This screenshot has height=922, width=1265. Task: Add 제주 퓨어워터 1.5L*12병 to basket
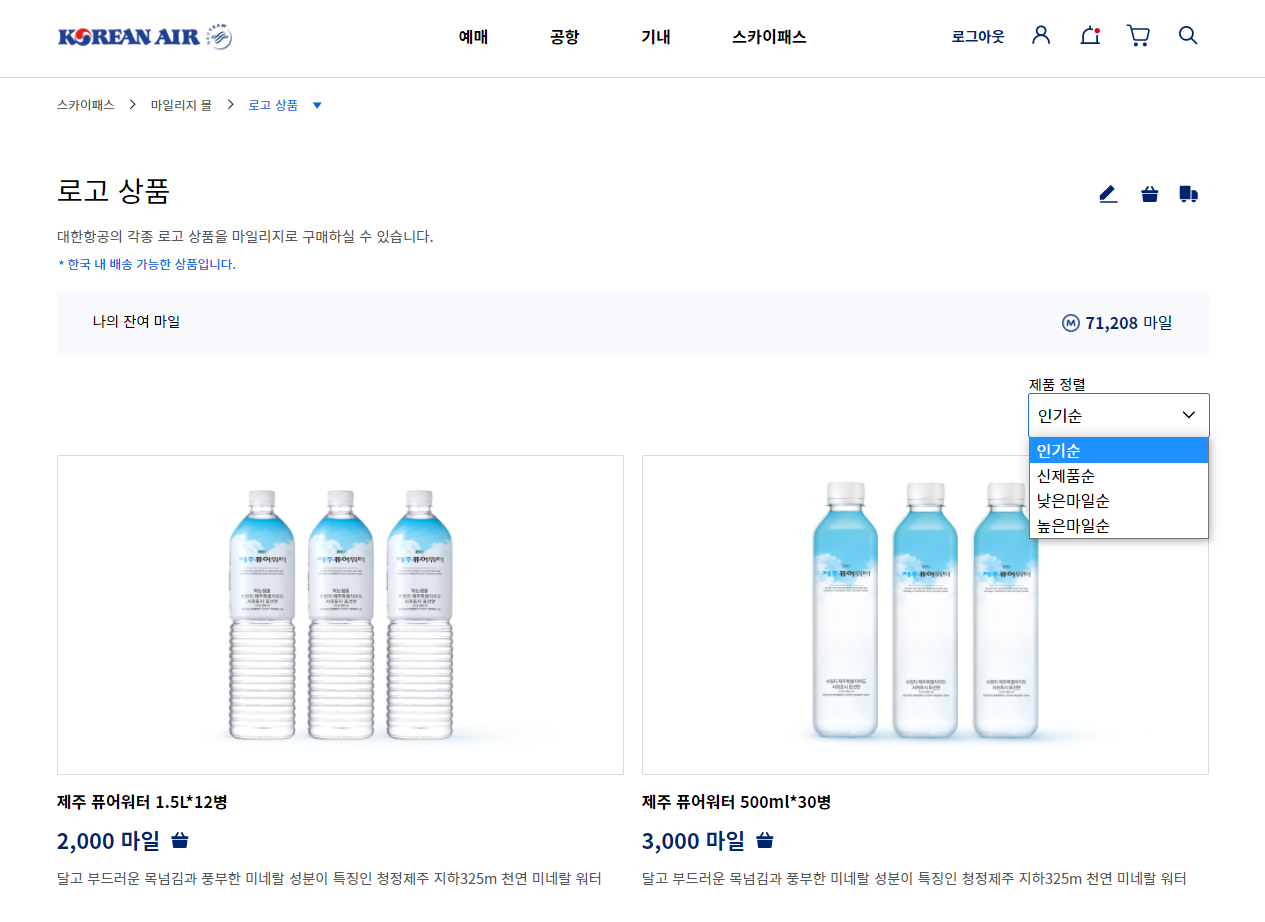(x=180, y=840)
